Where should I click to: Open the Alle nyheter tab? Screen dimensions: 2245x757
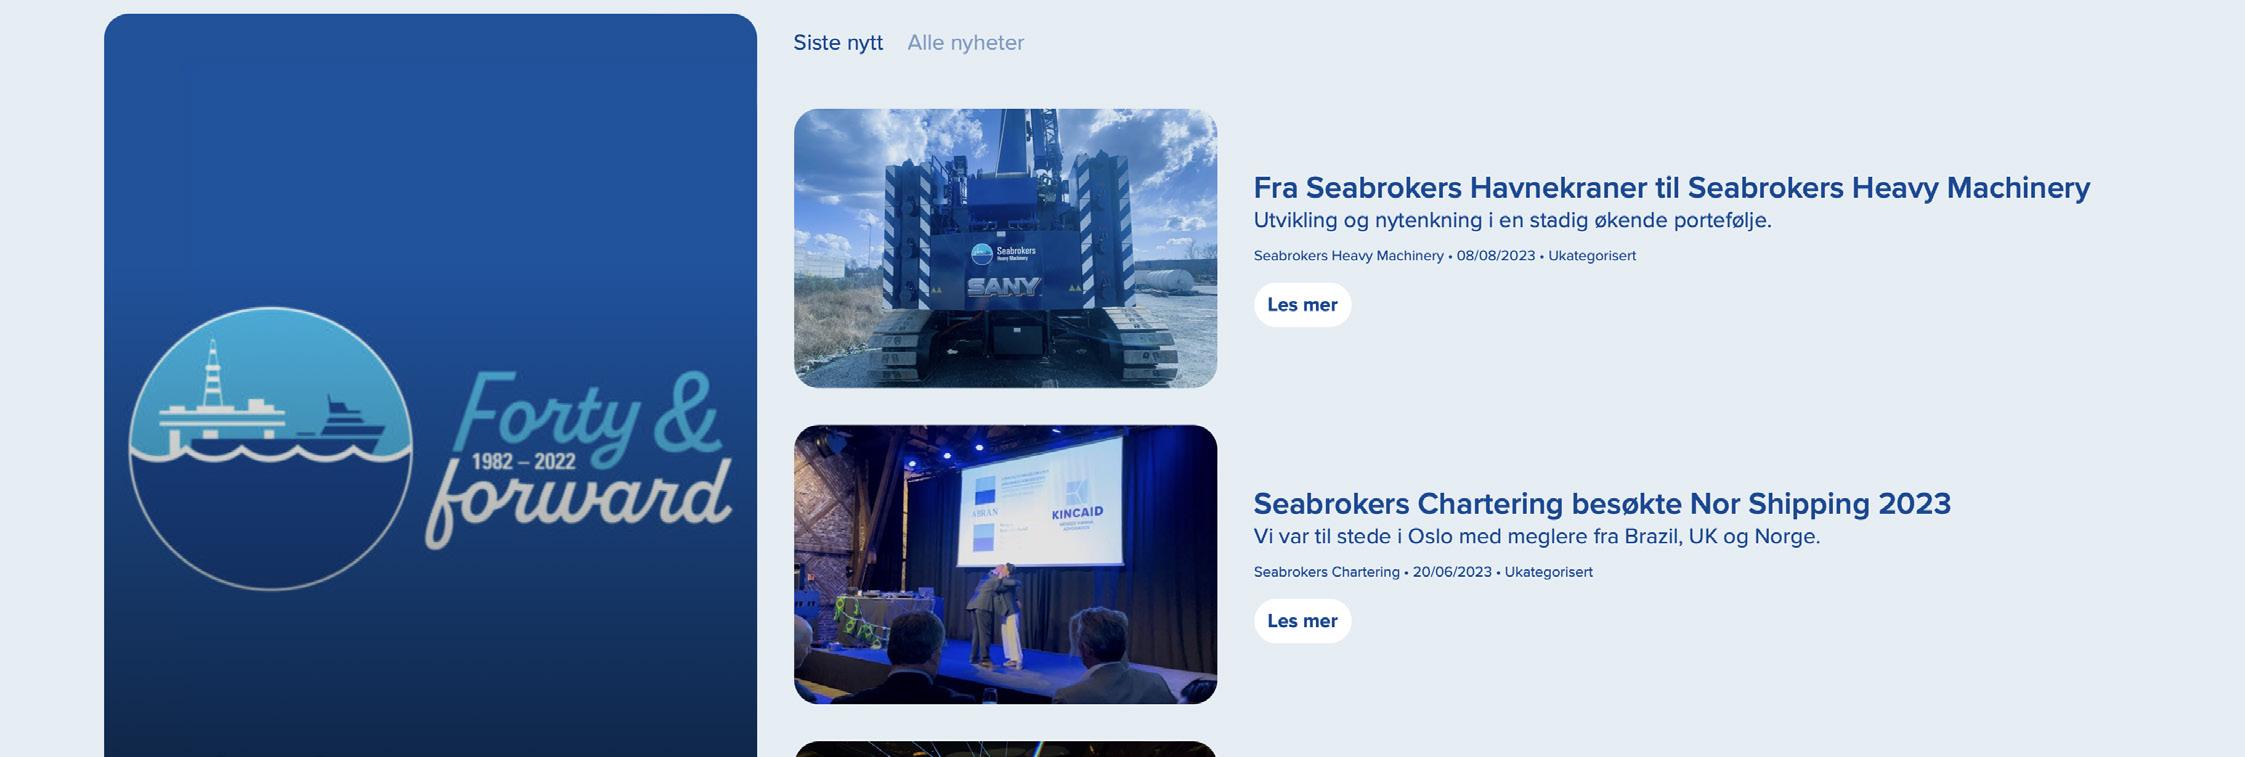coord(965,43)
